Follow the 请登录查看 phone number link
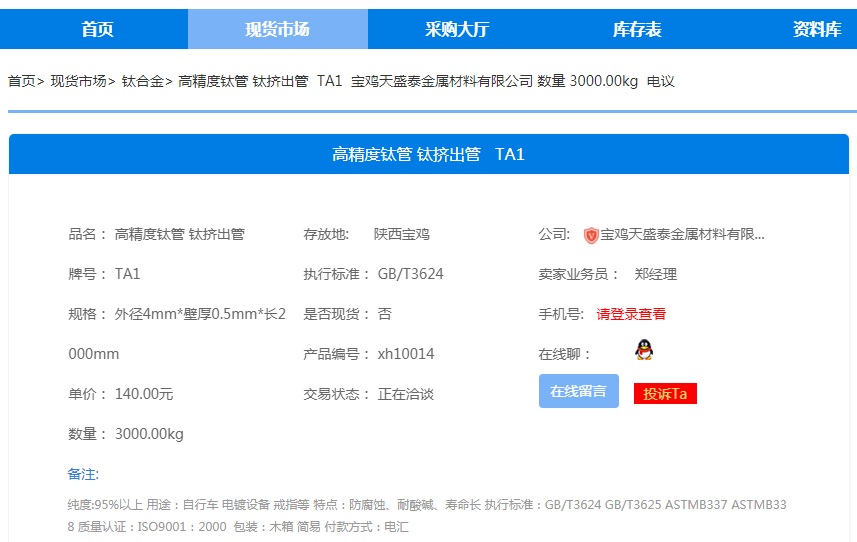857x542 pixels. [x=631, y=314]
